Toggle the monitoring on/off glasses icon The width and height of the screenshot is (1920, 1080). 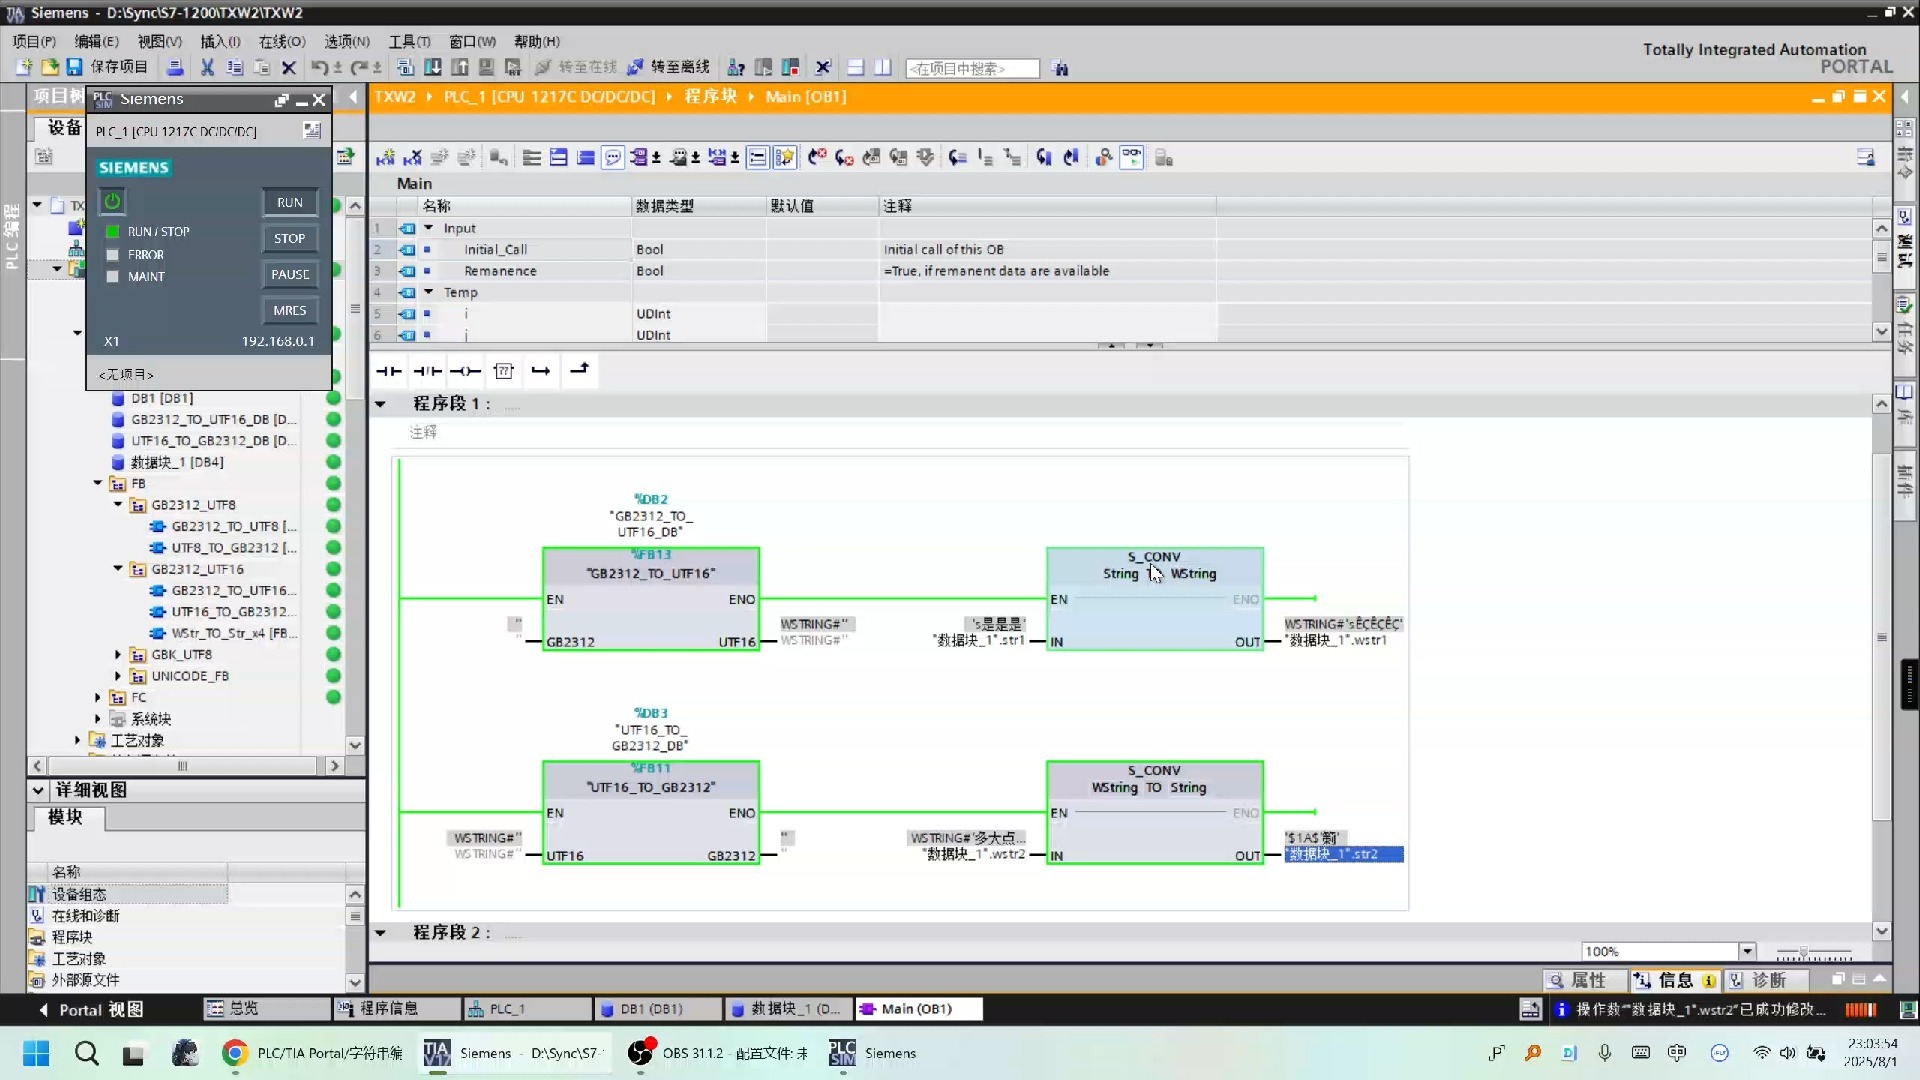(1131, 157)
